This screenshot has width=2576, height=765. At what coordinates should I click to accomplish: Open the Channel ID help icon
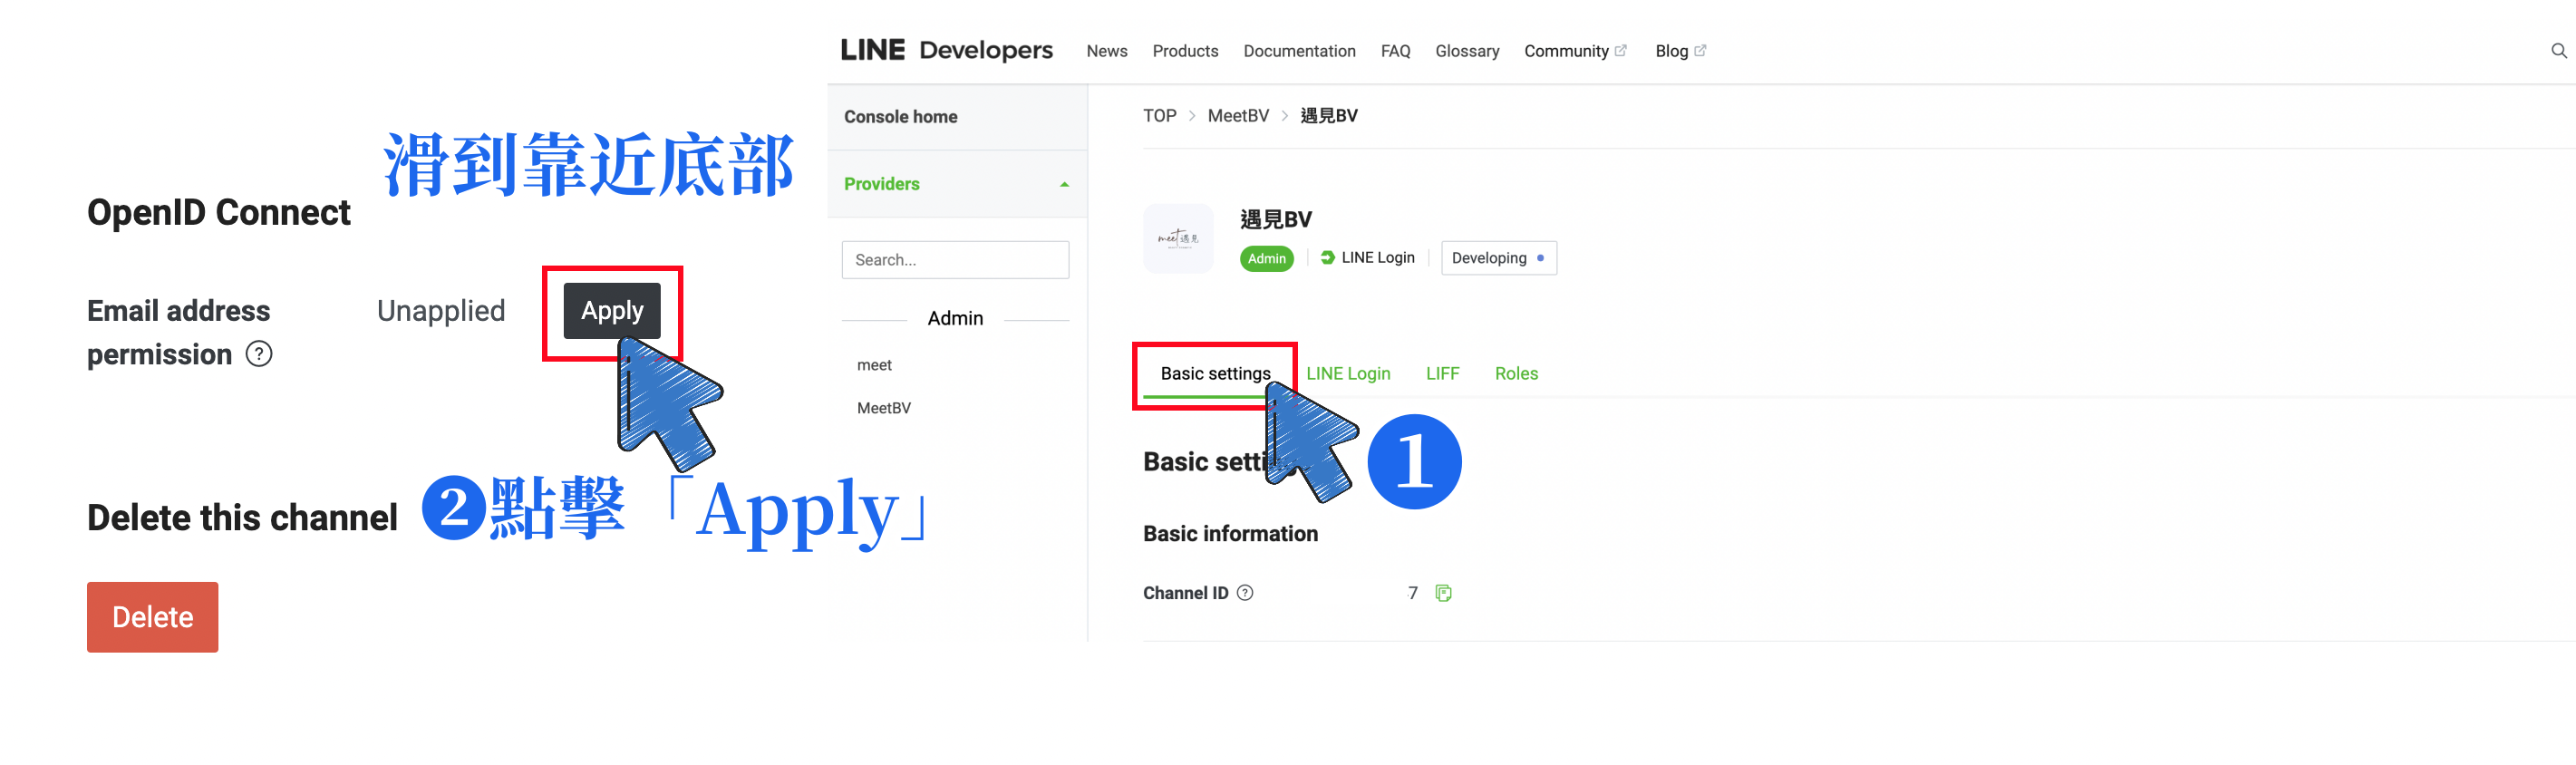coord(1245,593)
